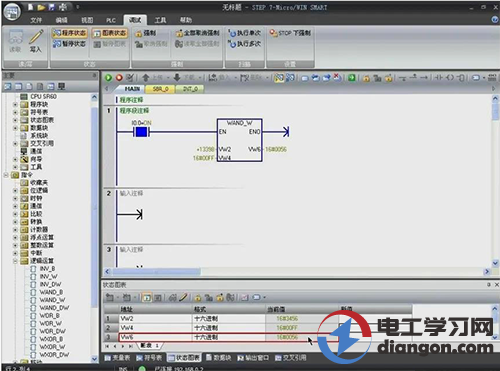Viewport: 500px width, 371px height.
Task: Click the new document quick-access icon
Action: 31,7
